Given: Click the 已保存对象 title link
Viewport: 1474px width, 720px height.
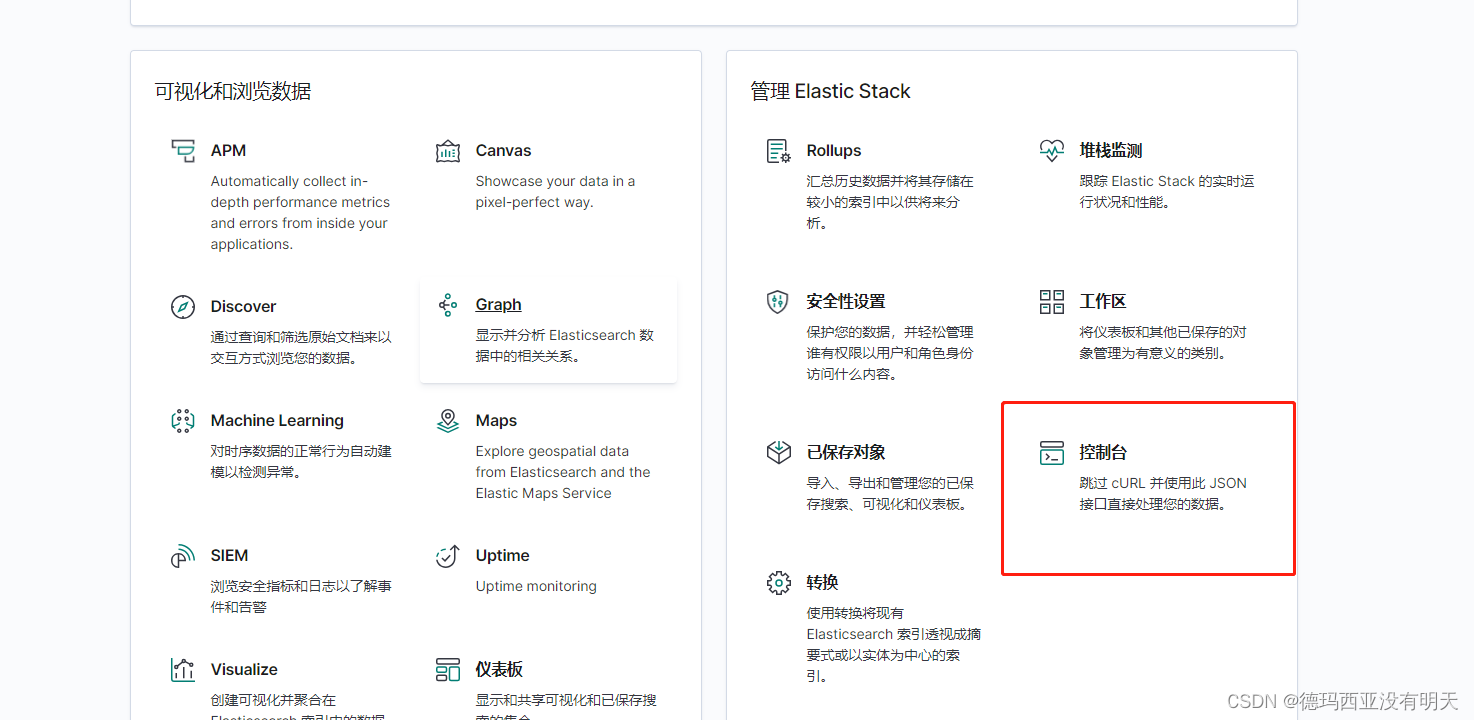Looking at the screenshot, I should pyautogui.click(x=846, y=453).
